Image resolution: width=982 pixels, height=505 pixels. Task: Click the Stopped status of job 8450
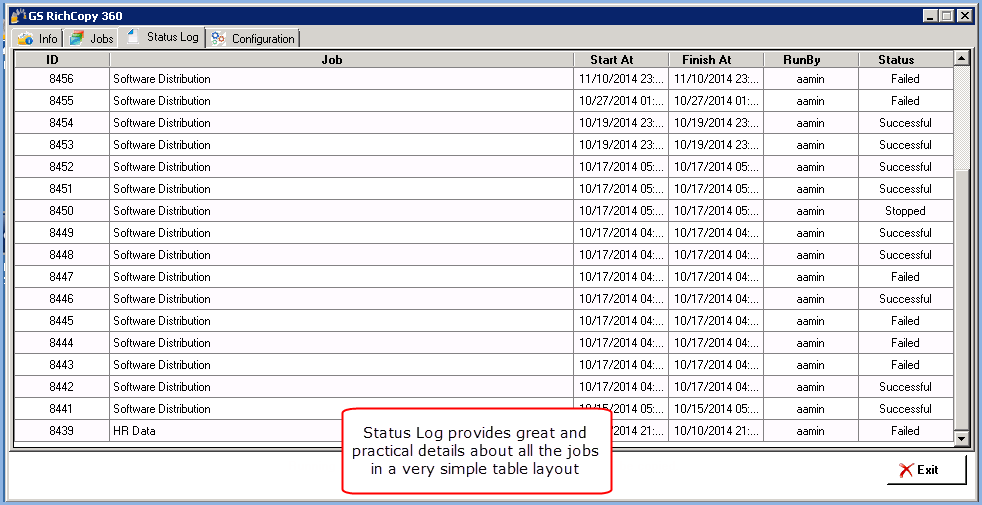point(905,211)
